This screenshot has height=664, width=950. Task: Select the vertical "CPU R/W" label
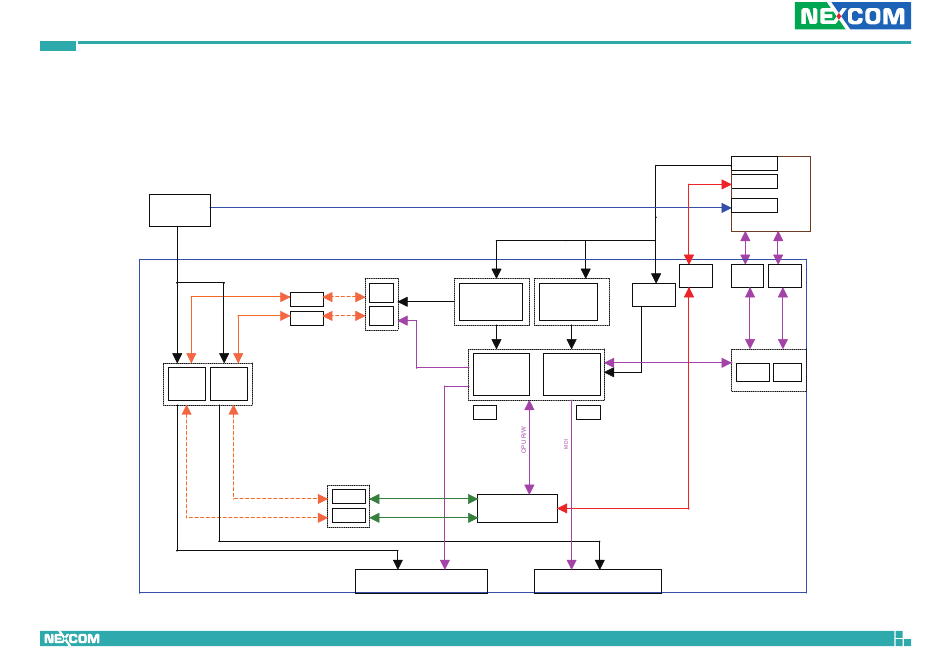coord(523,440)
